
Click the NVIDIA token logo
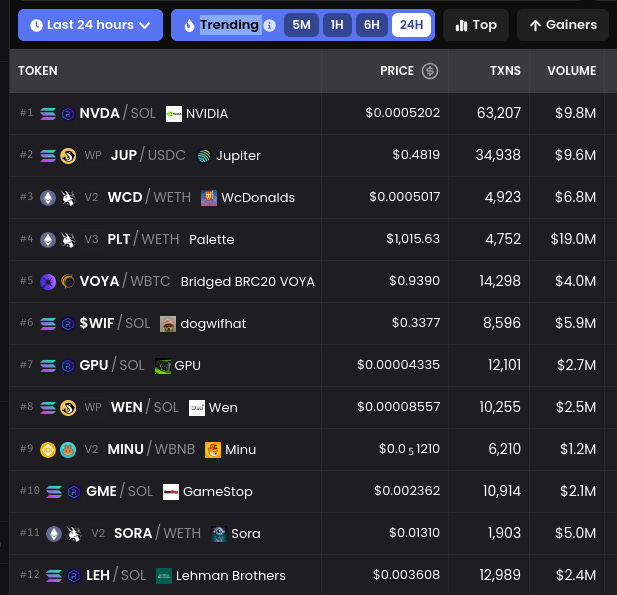174,114
